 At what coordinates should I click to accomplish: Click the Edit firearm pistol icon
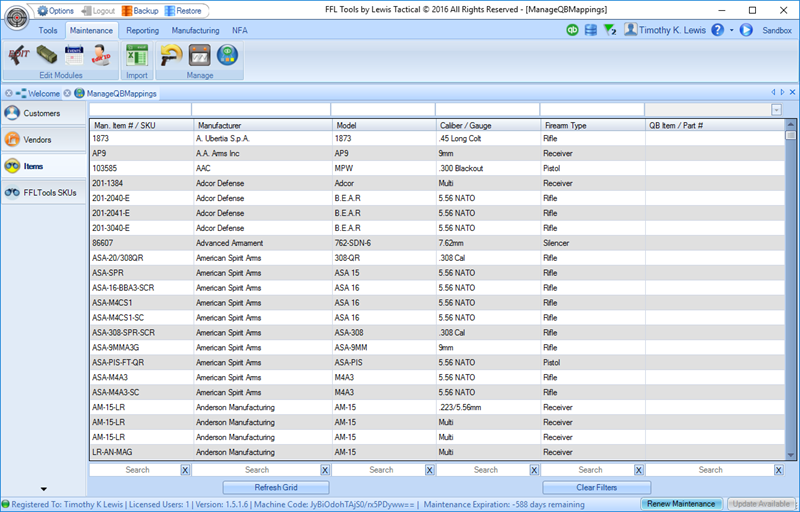pos(18,56)
